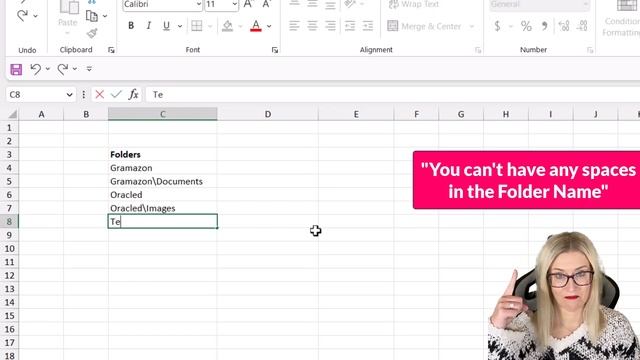Open Fill Color dropdown arrow
Screen dimensions: 640x360
(240, 26)
